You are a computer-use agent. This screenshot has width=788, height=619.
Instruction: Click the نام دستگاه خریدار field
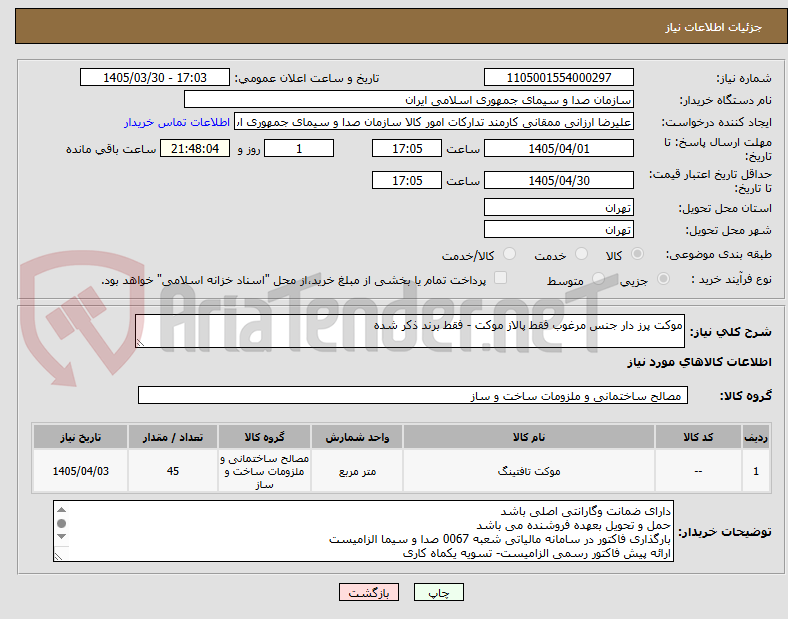tap(409, 99)
